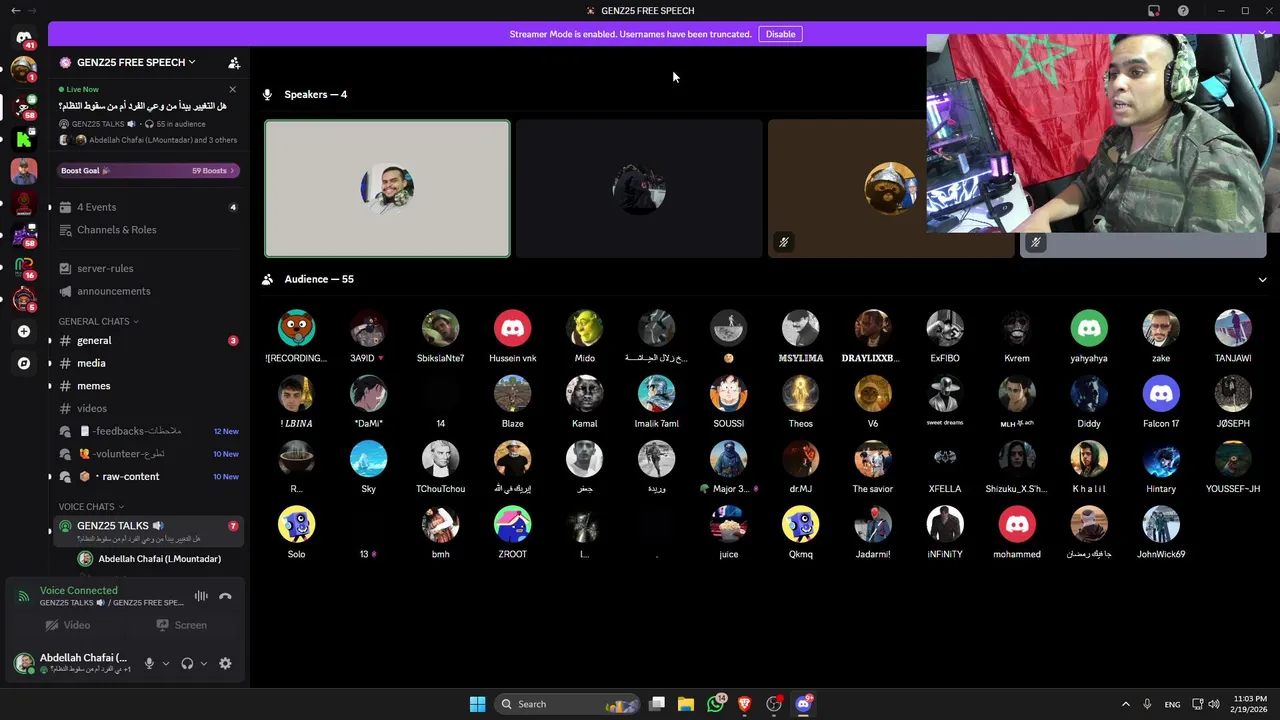Click the Windows Start button
Image resolution: width=1280 pixels, height=720 pixels.
(x=478, y=704)
